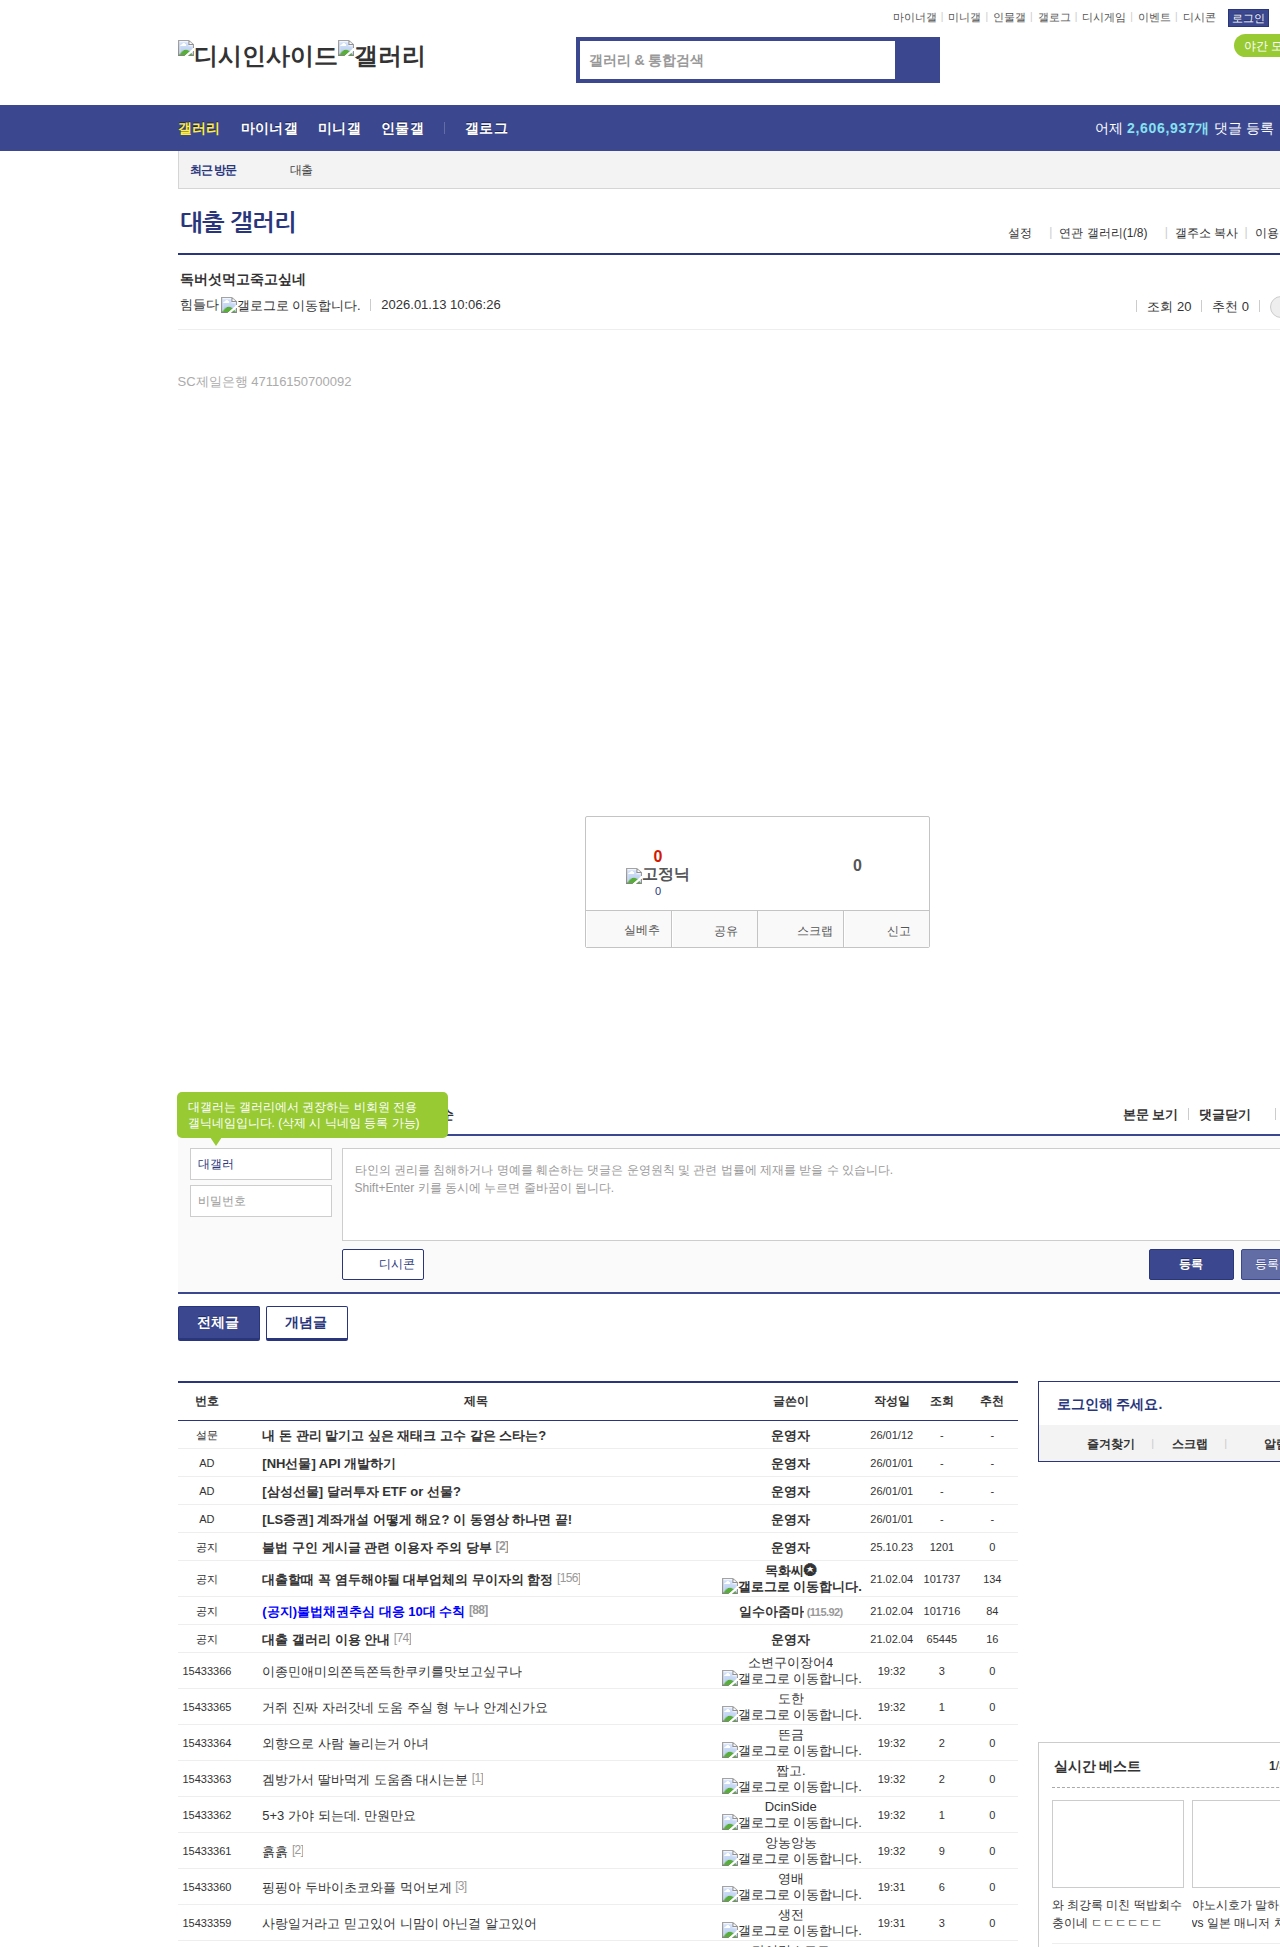
Task: Open notice (공지)불법채권추심 대응 10대 수칙
Action: pyautogui.click(x=363, y=1612)
